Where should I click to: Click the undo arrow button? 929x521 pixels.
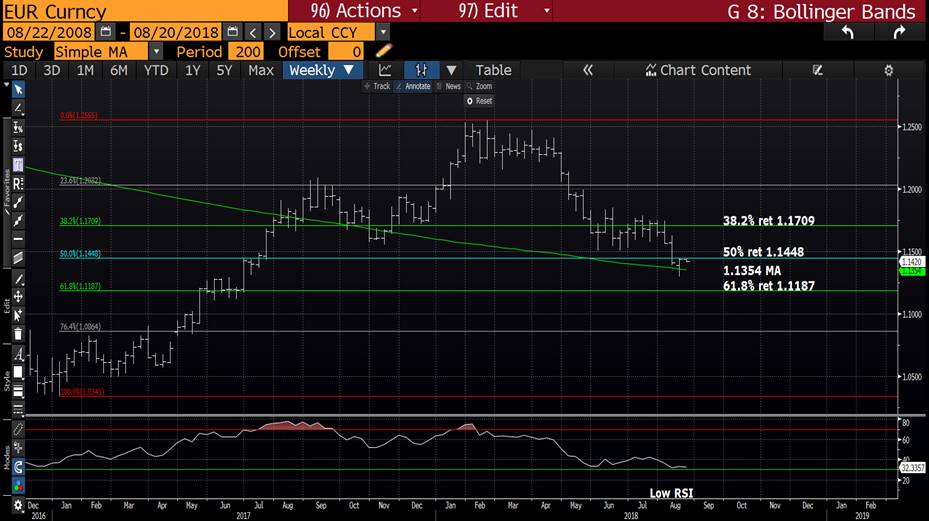tap(848, 32)
